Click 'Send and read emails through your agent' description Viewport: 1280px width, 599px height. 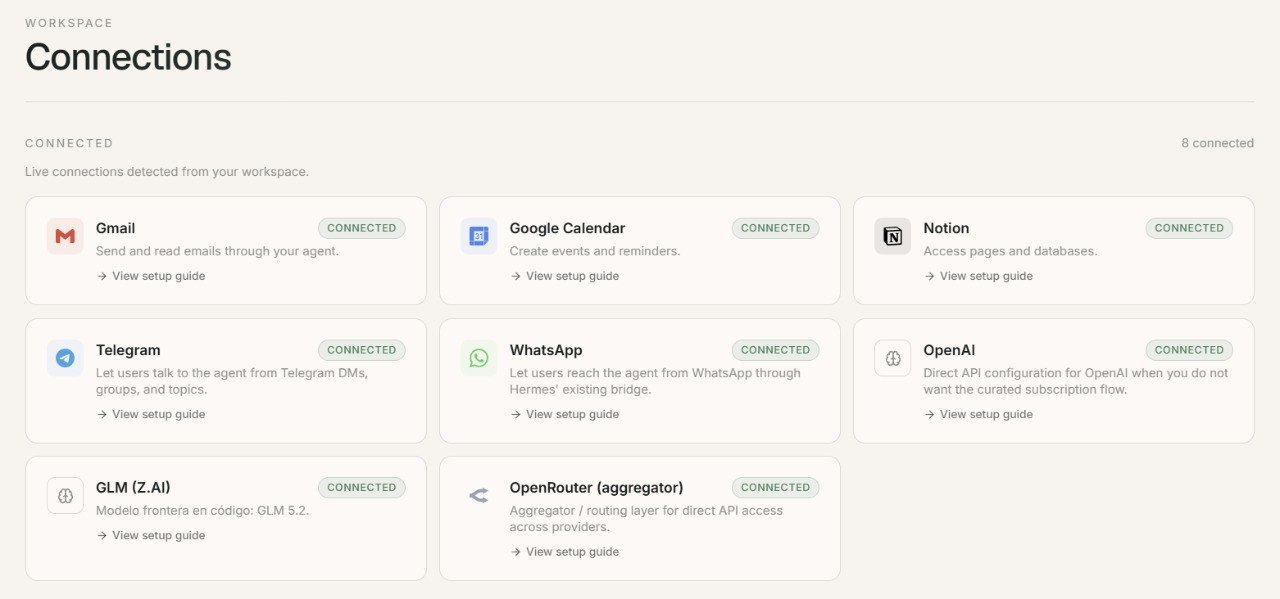point(217,251)
